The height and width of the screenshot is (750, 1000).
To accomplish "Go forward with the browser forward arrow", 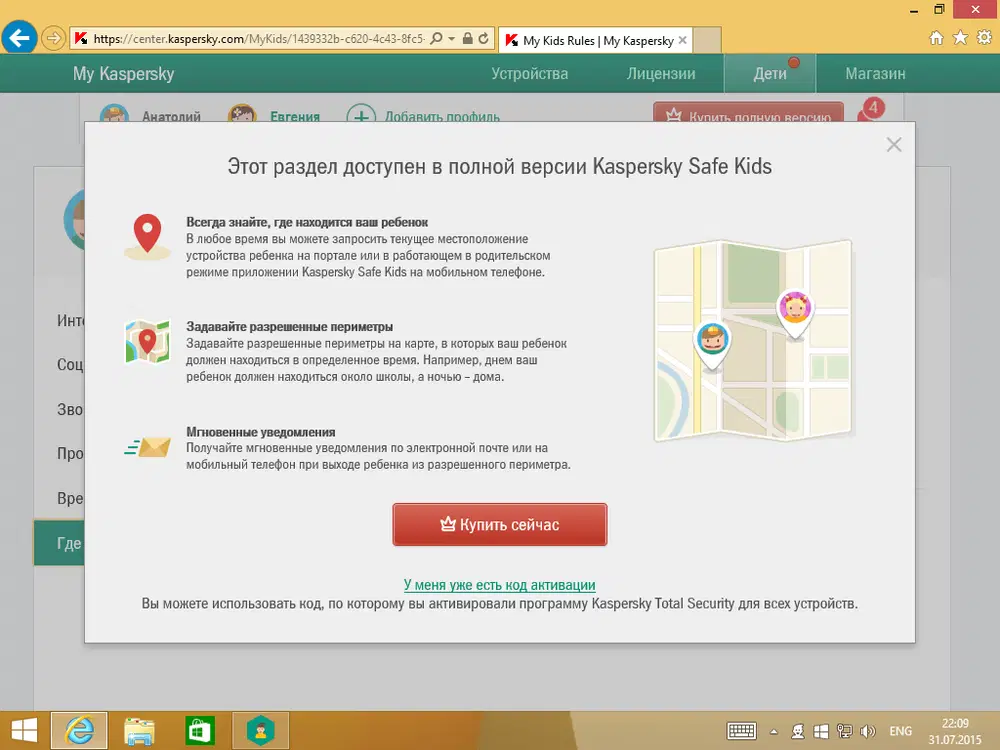I will pos(54,38).
